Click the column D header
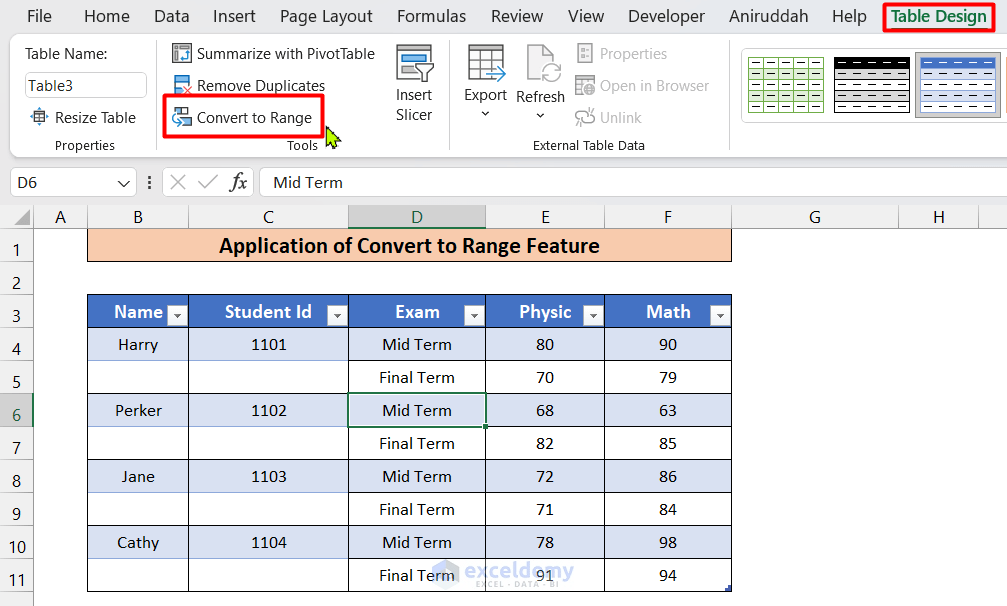This screenshot has width=1007, height=606. click(x=416, y=216)
